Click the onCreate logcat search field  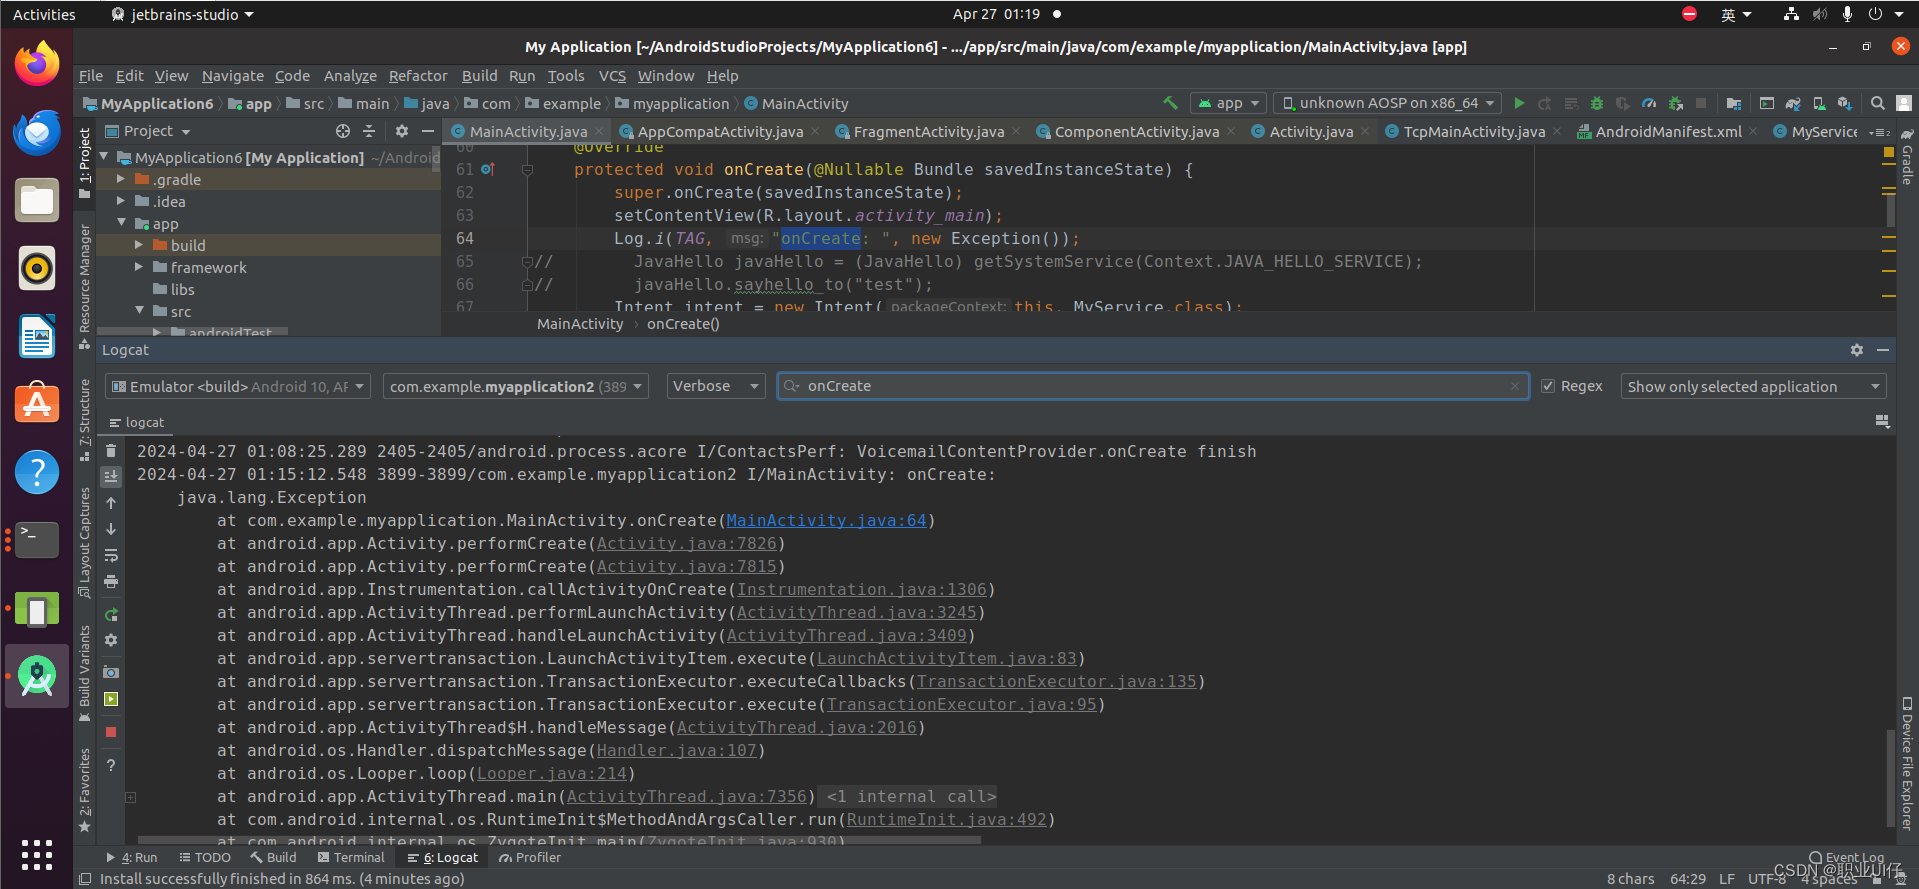coord(1152,386)
